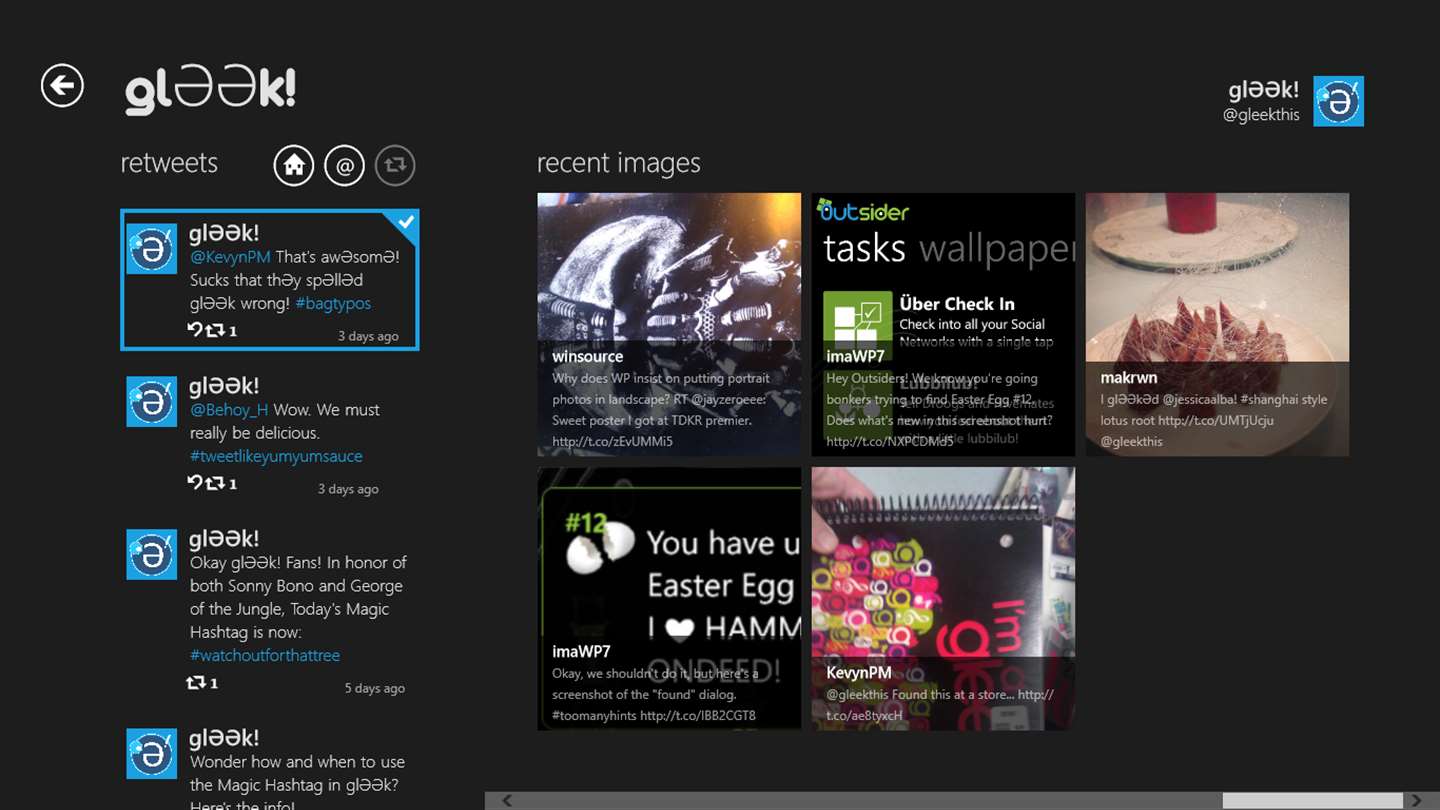The image size is (1440, 810).
Task: Click the scrollbar's left arrow
Action: click(x=507, y=800)
